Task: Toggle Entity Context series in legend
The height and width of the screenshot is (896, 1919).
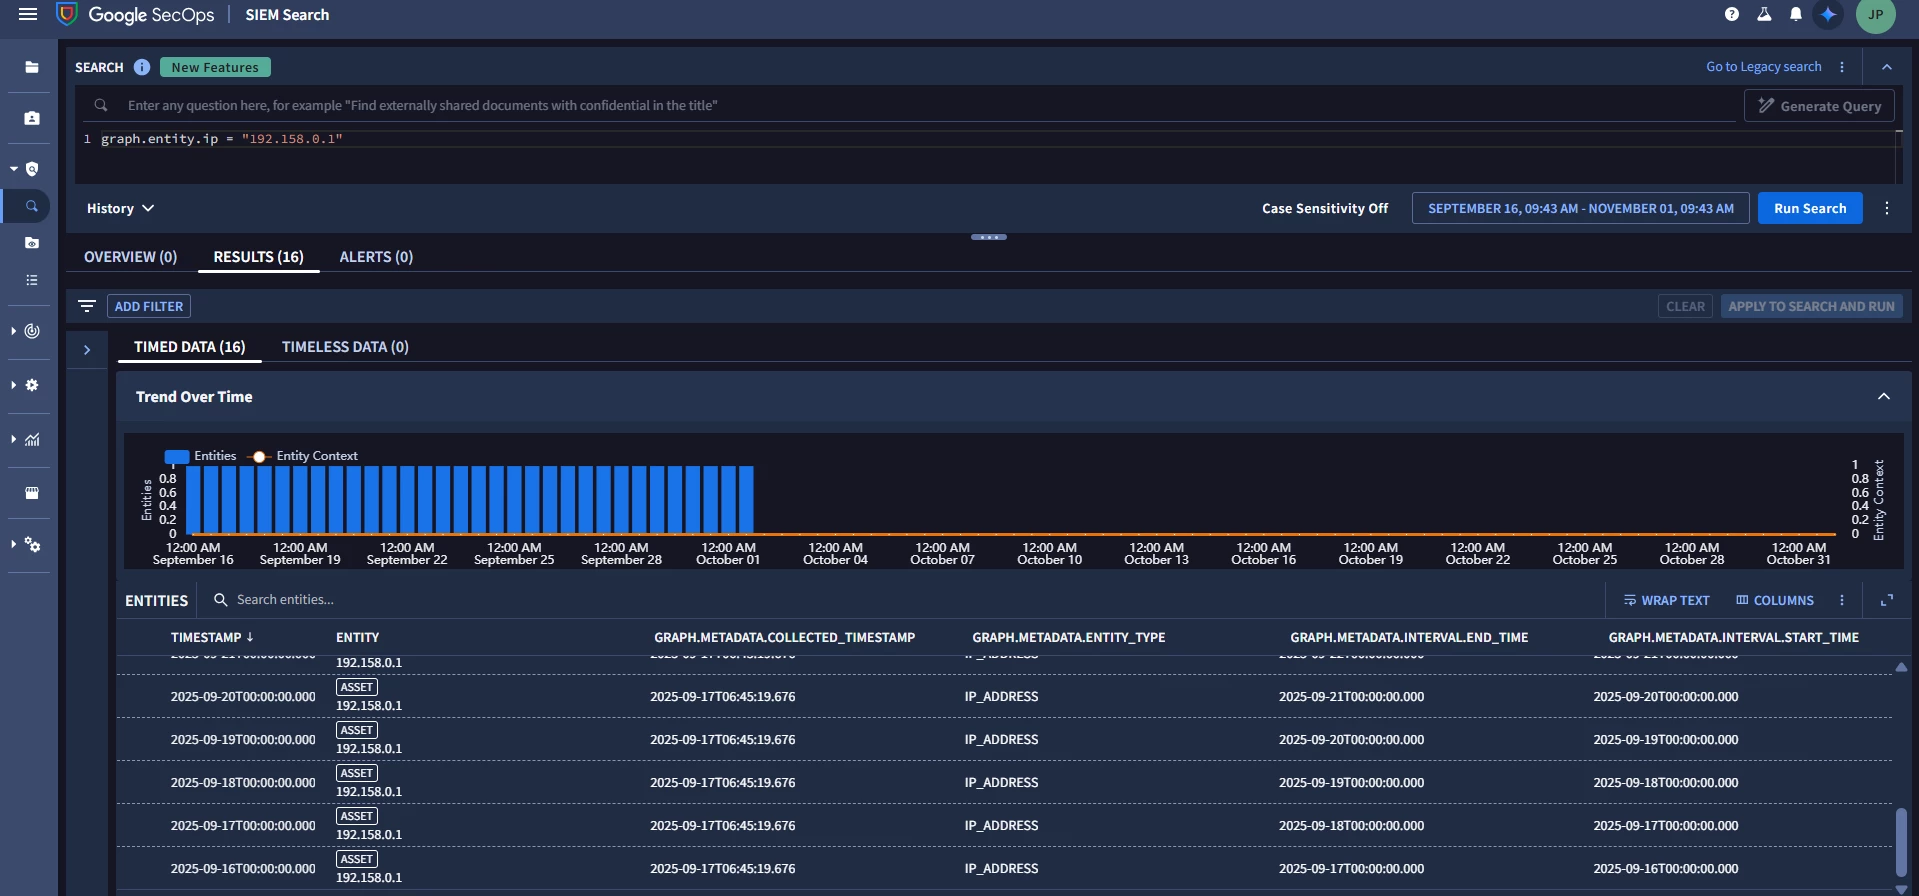Action: [303, 456]
